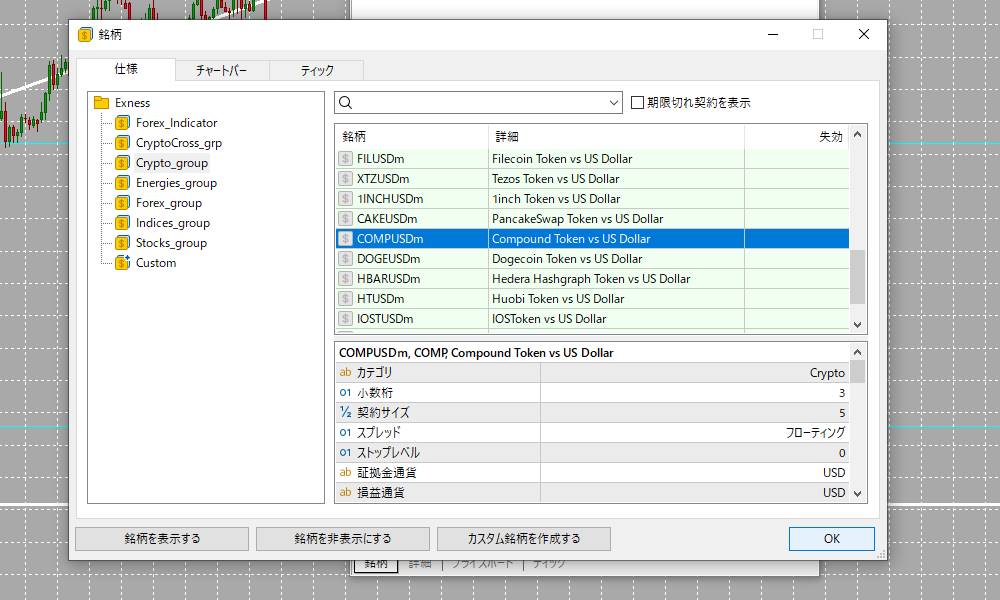Click the Forex_group dollar icon
The height and width of the screenshot is (600, 1000).
click(x=122, y=202)
